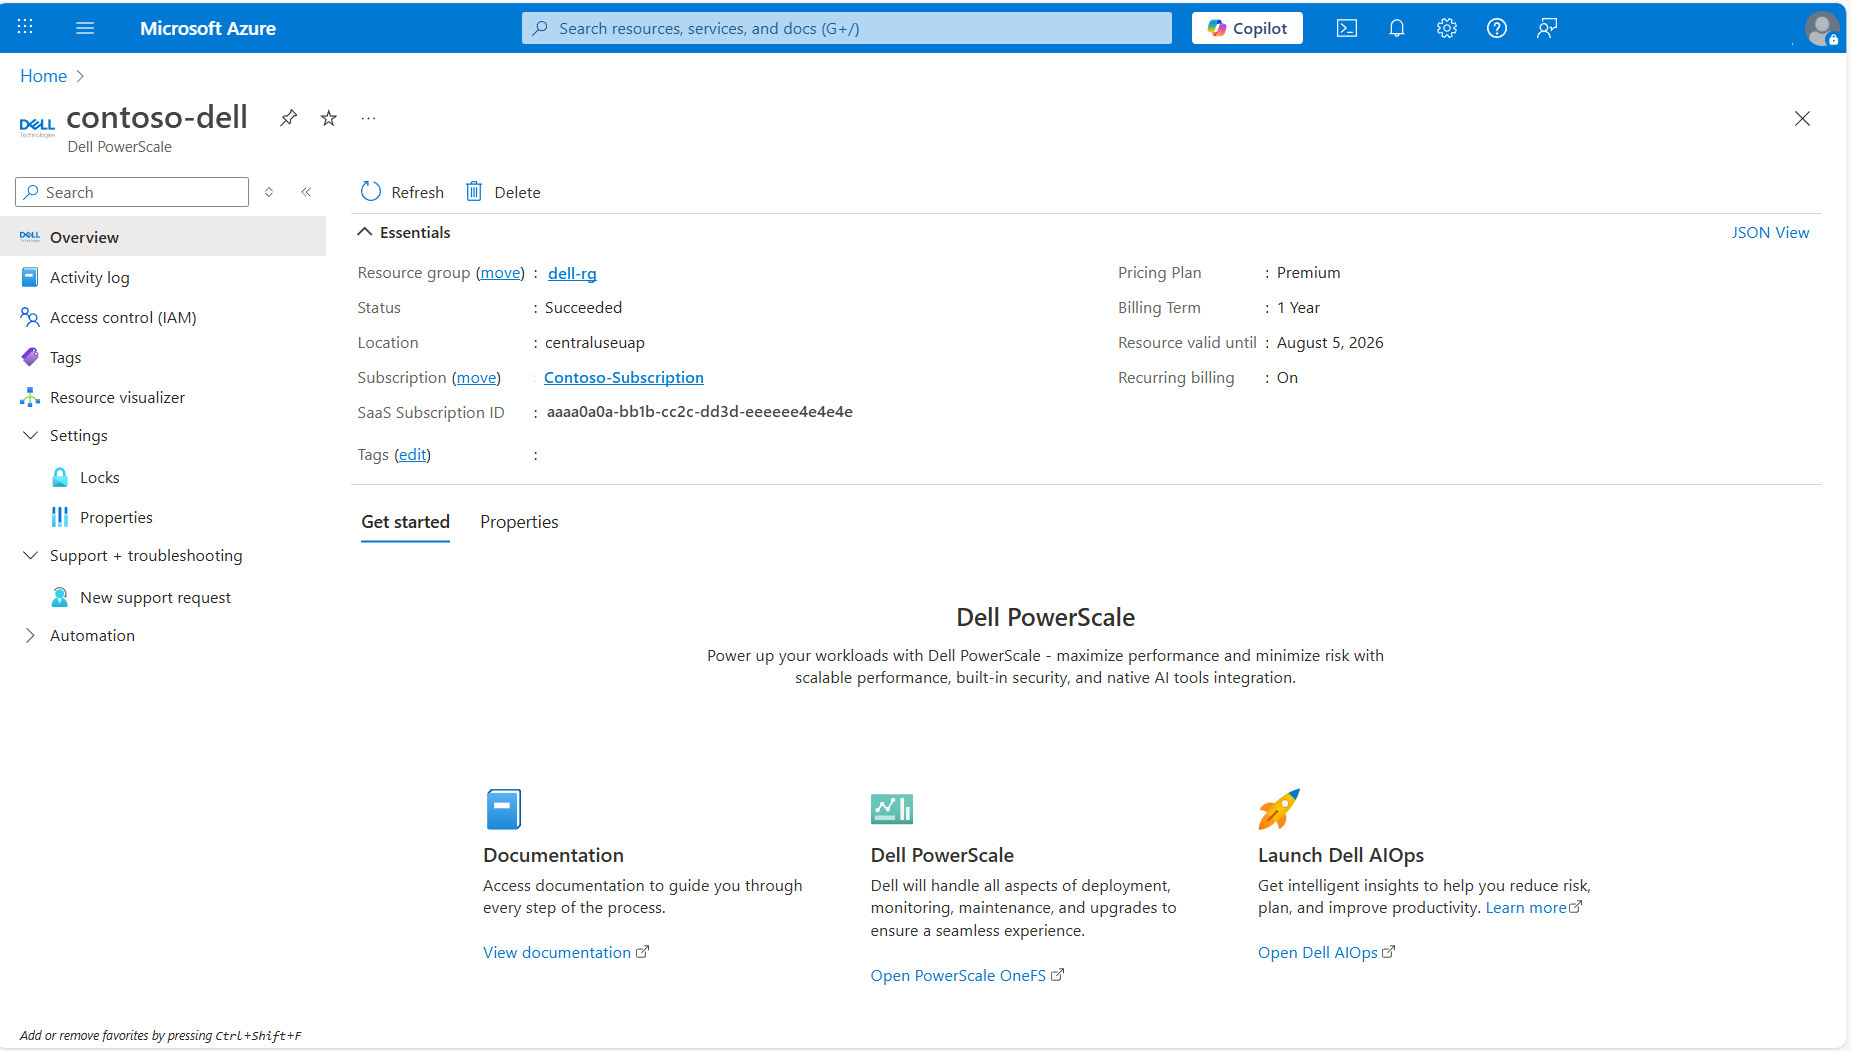Click the Locks padlock icon
1851x1051 pixels.
(60, 477)
